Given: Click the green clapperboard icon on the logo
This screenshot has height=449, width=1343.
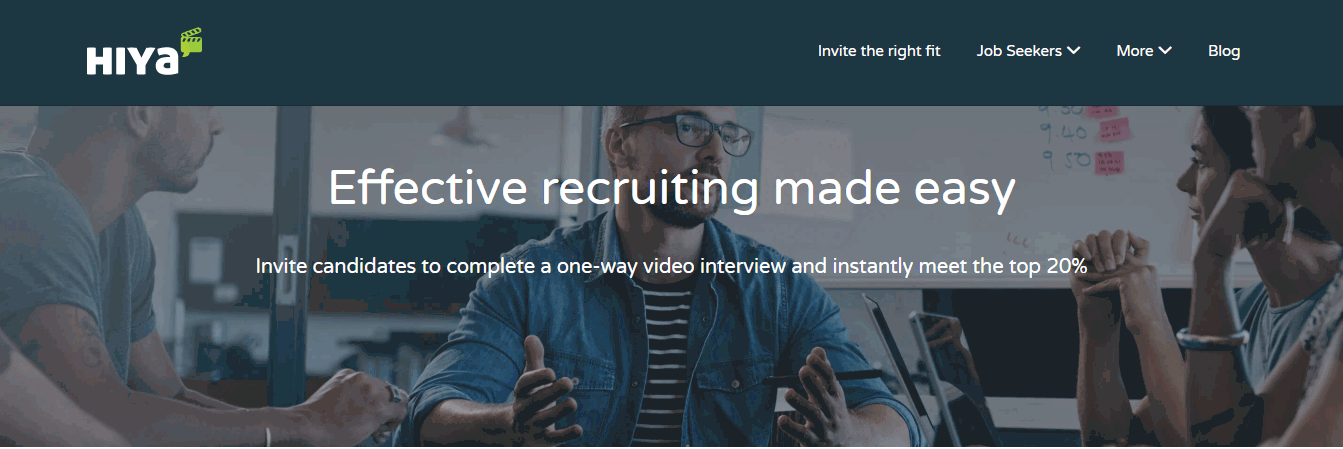Looking at the screenshot, I should point(190,43).
